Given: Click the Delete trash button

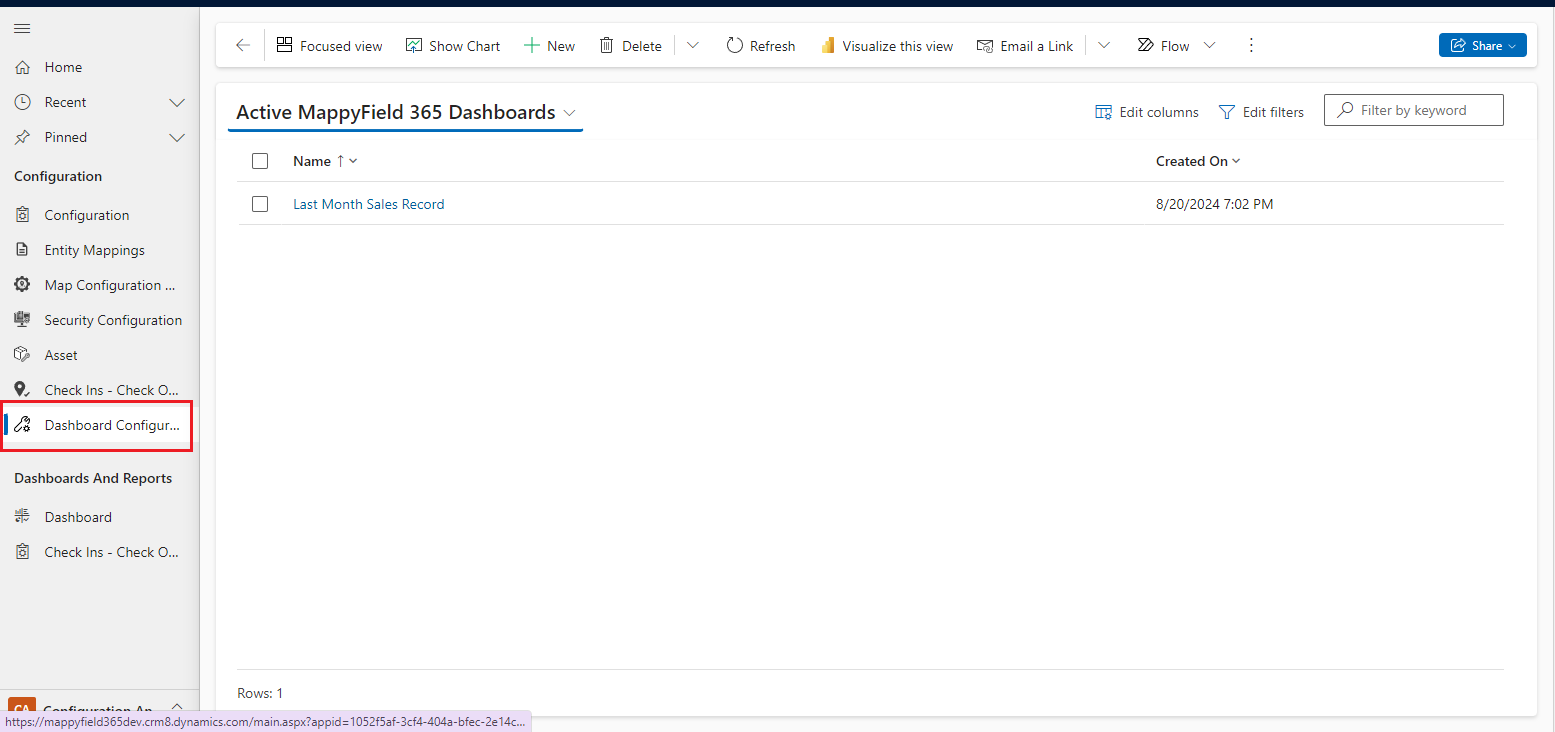Looking at the screenshot, I should [x=630, y=46].
